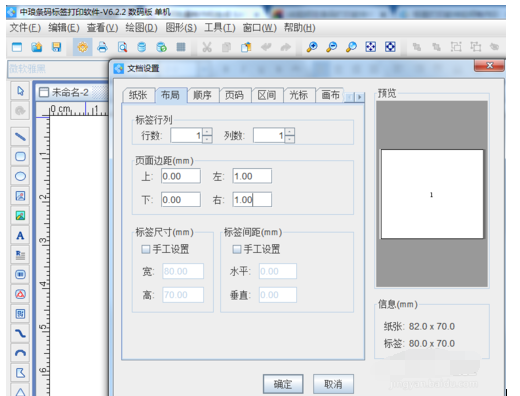Screen dimensions: 520x396
Task: Show more tabs with right arrow
Action: (359, 97)
